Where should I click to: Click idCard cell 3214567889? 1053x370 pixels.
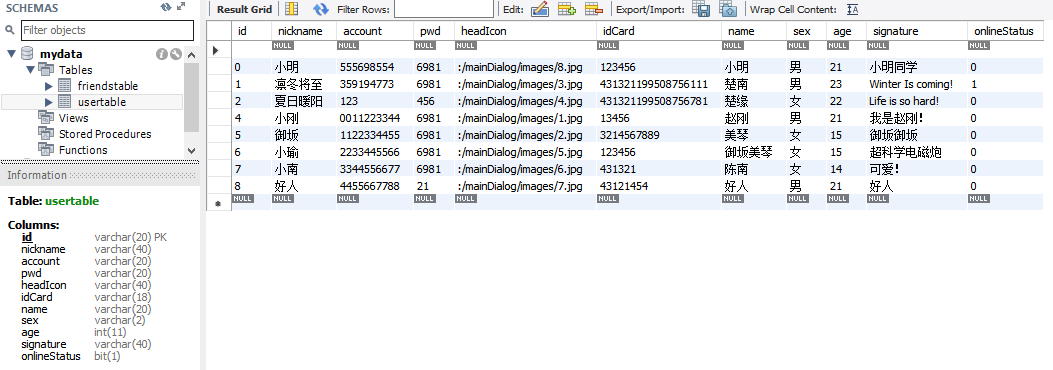(658, 135)
